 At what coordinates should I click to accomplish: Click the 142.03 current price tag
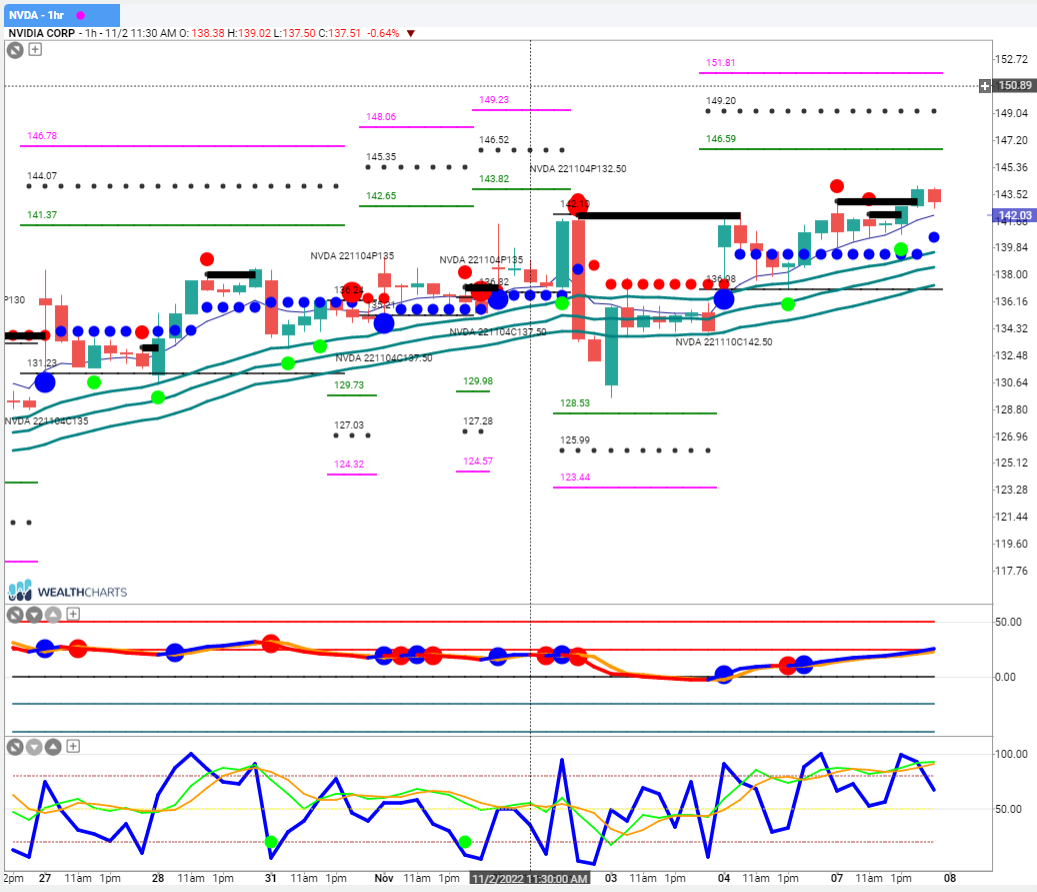click(x=1015, y=215)
